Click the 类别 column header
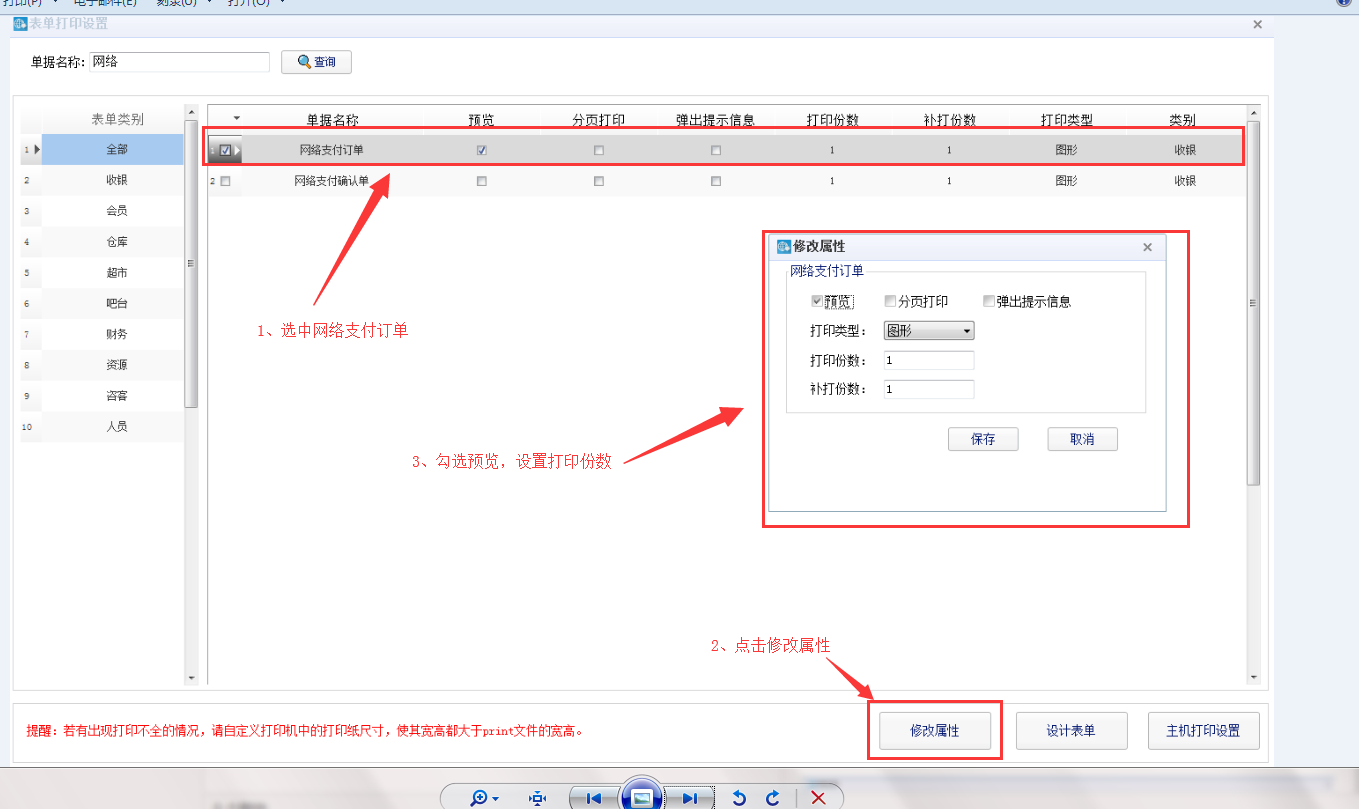Viewport: 1359px width, 809px height. point(1183,120)
